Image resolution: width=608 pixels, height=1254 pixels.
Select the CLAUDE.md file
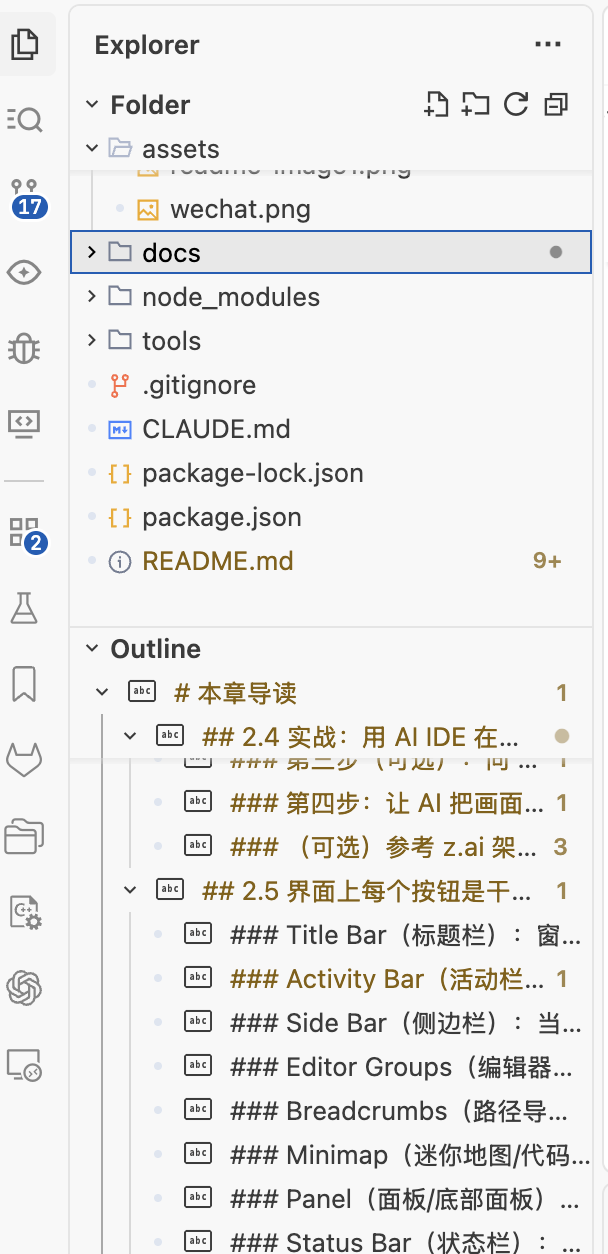[216, 429]
